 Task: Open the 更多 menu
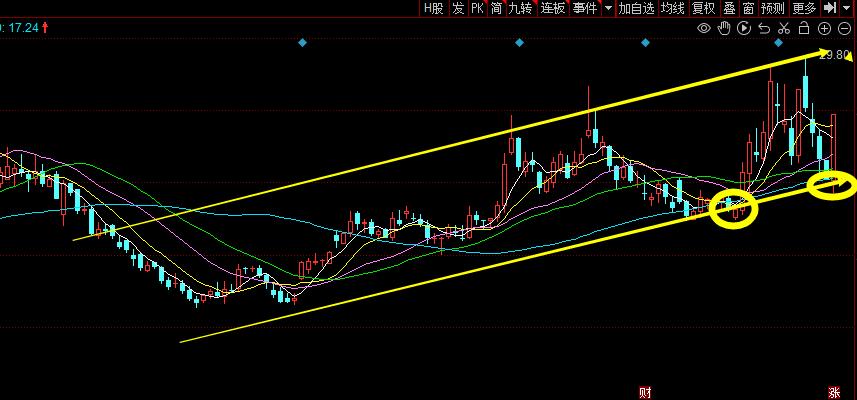tap(804, 8)
